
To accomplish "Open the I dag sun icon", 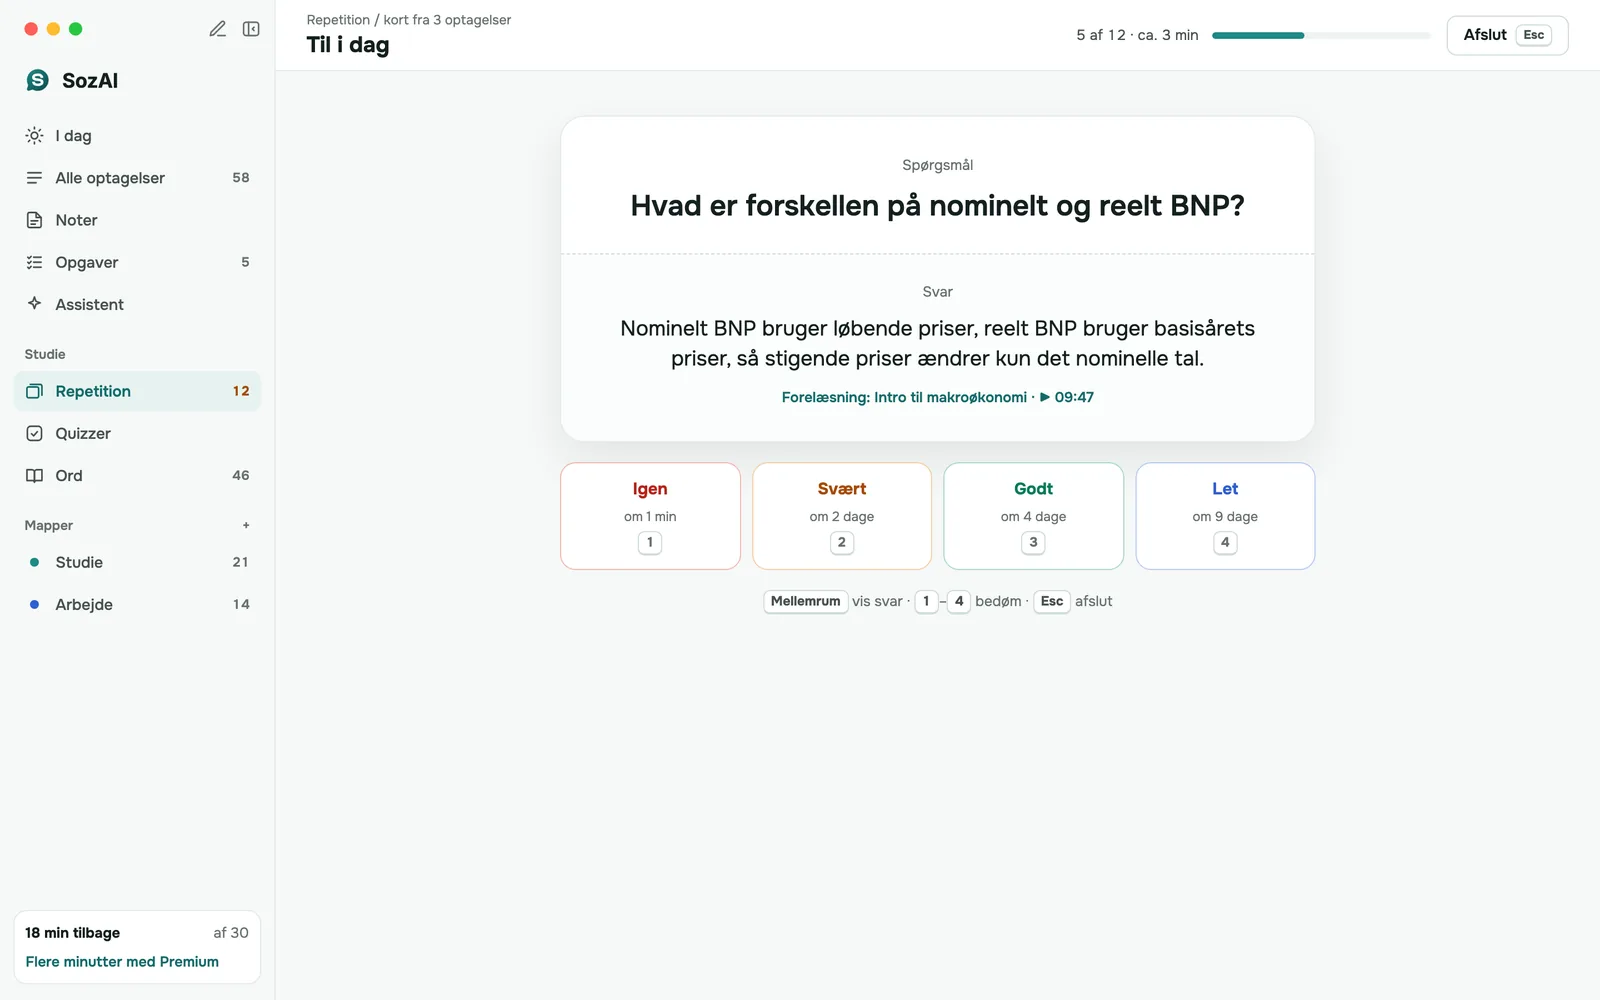I will click(34, 135).
